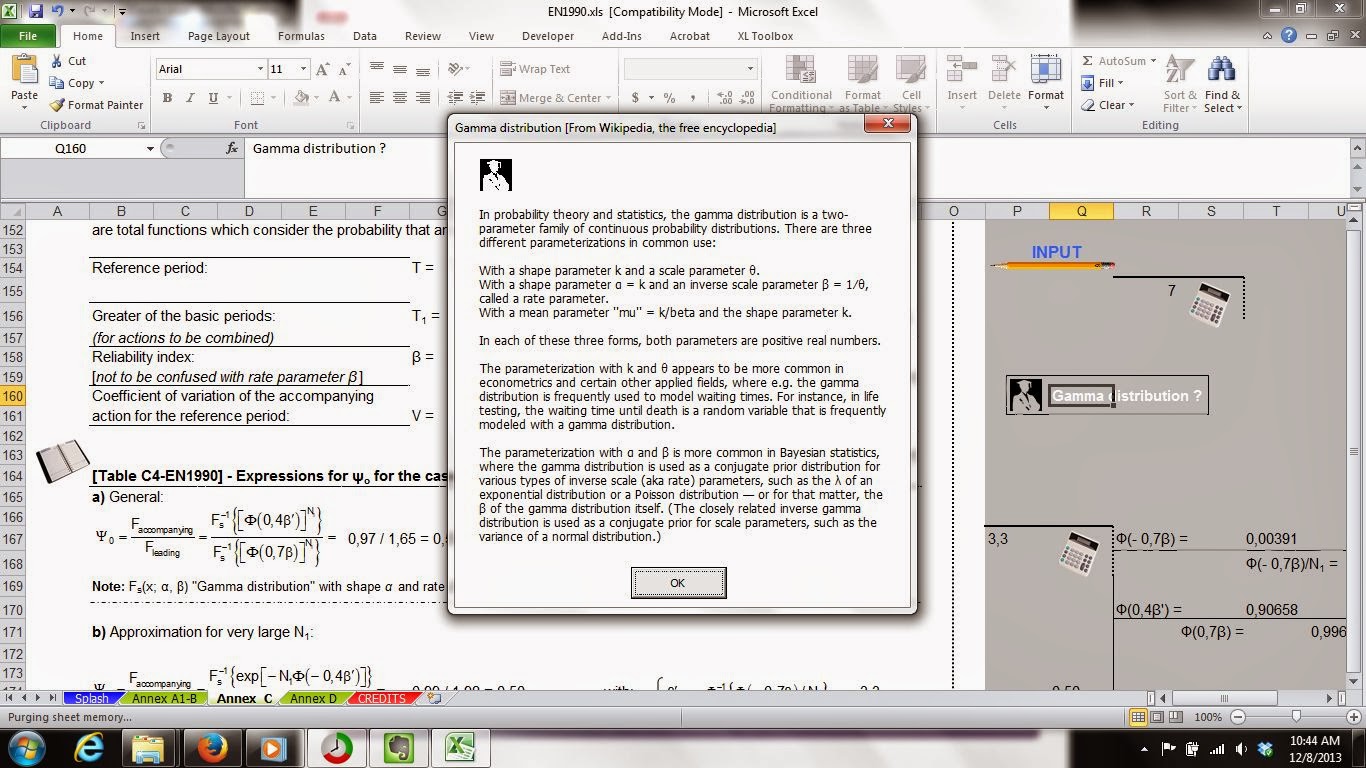Click the zoom slider at 100%

pyautogui.click(x=1296, y=717)
